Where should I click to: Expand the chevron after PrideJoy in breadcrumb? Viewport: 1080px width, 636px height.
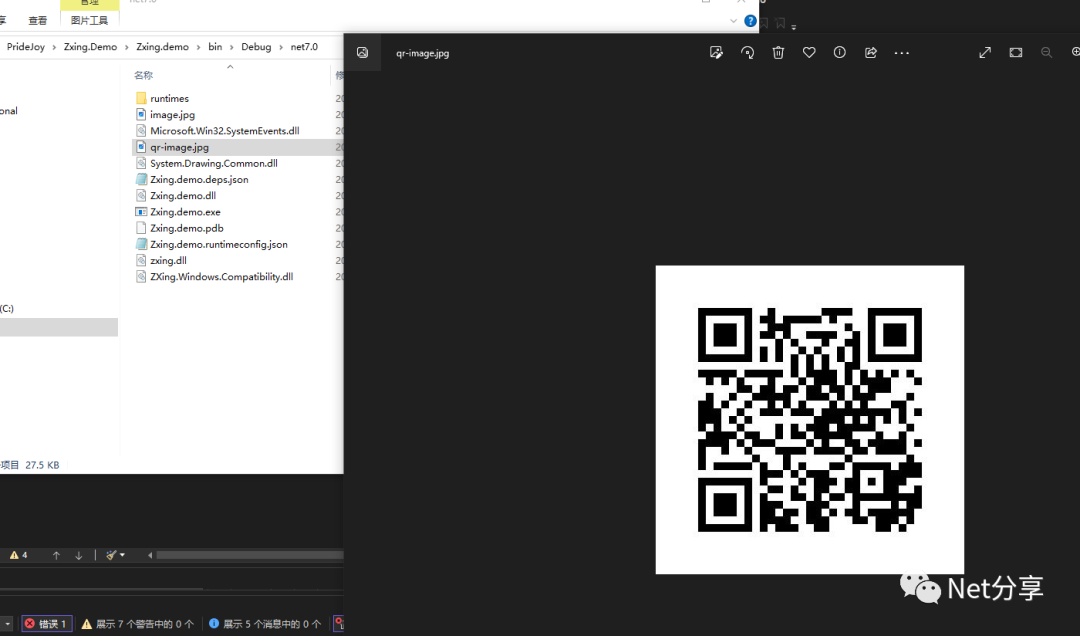[54, 47]
